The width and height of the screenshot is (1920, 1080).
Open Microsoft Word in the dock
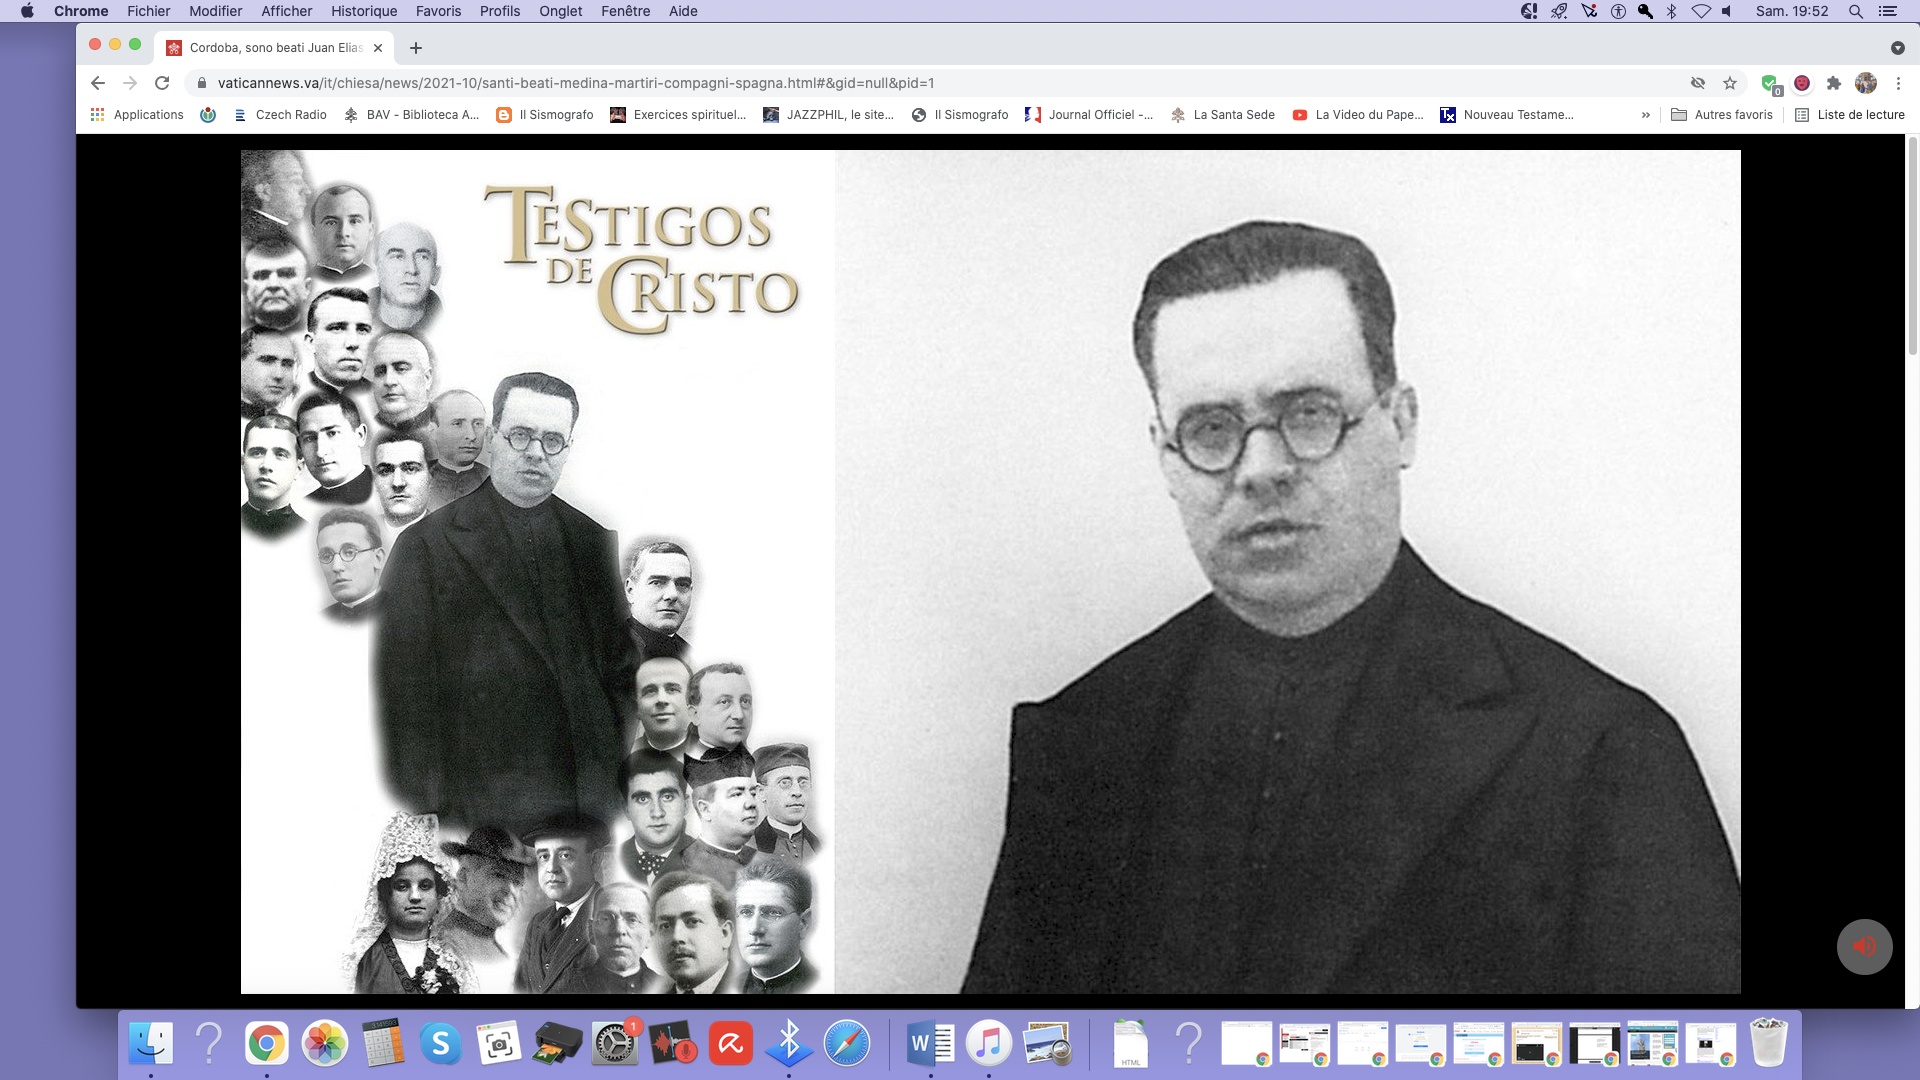(x=930, y=1044)
